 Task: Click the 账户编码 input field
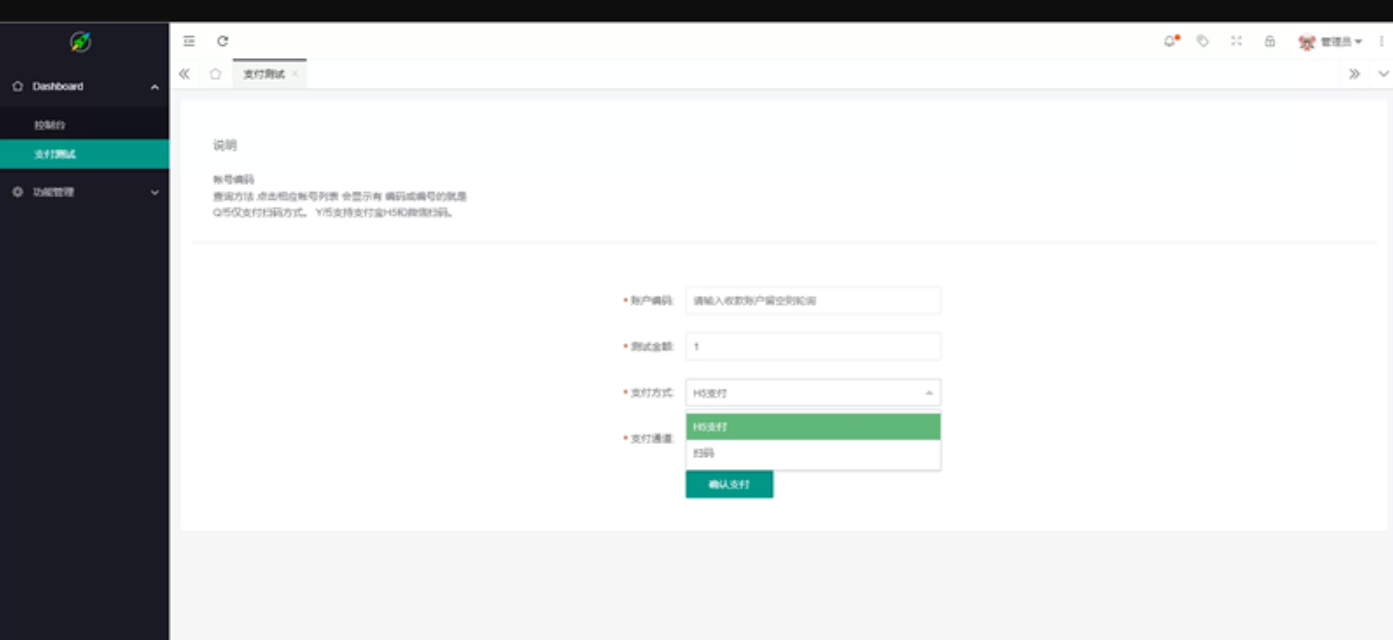[812, 300]
